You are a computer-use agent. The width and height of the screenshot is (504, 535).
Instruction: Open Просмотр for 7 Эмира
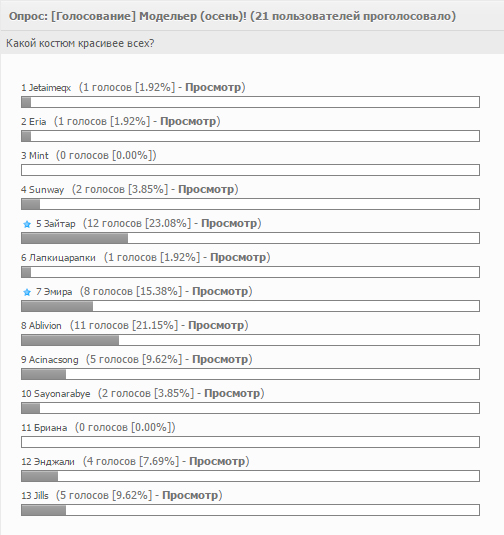(220, 291)
